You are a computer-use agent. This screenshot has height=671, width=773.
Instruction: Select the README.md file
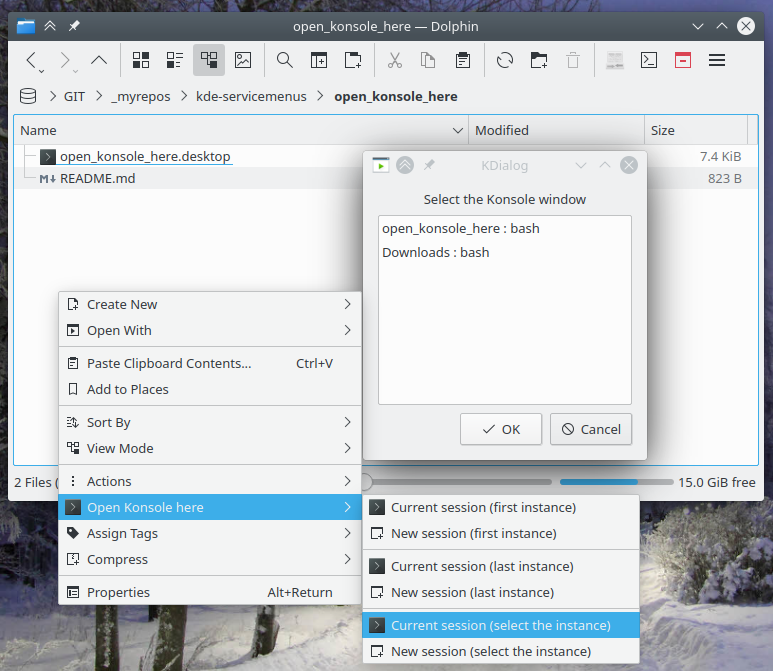pyautogui.click(x=97, y=178)
